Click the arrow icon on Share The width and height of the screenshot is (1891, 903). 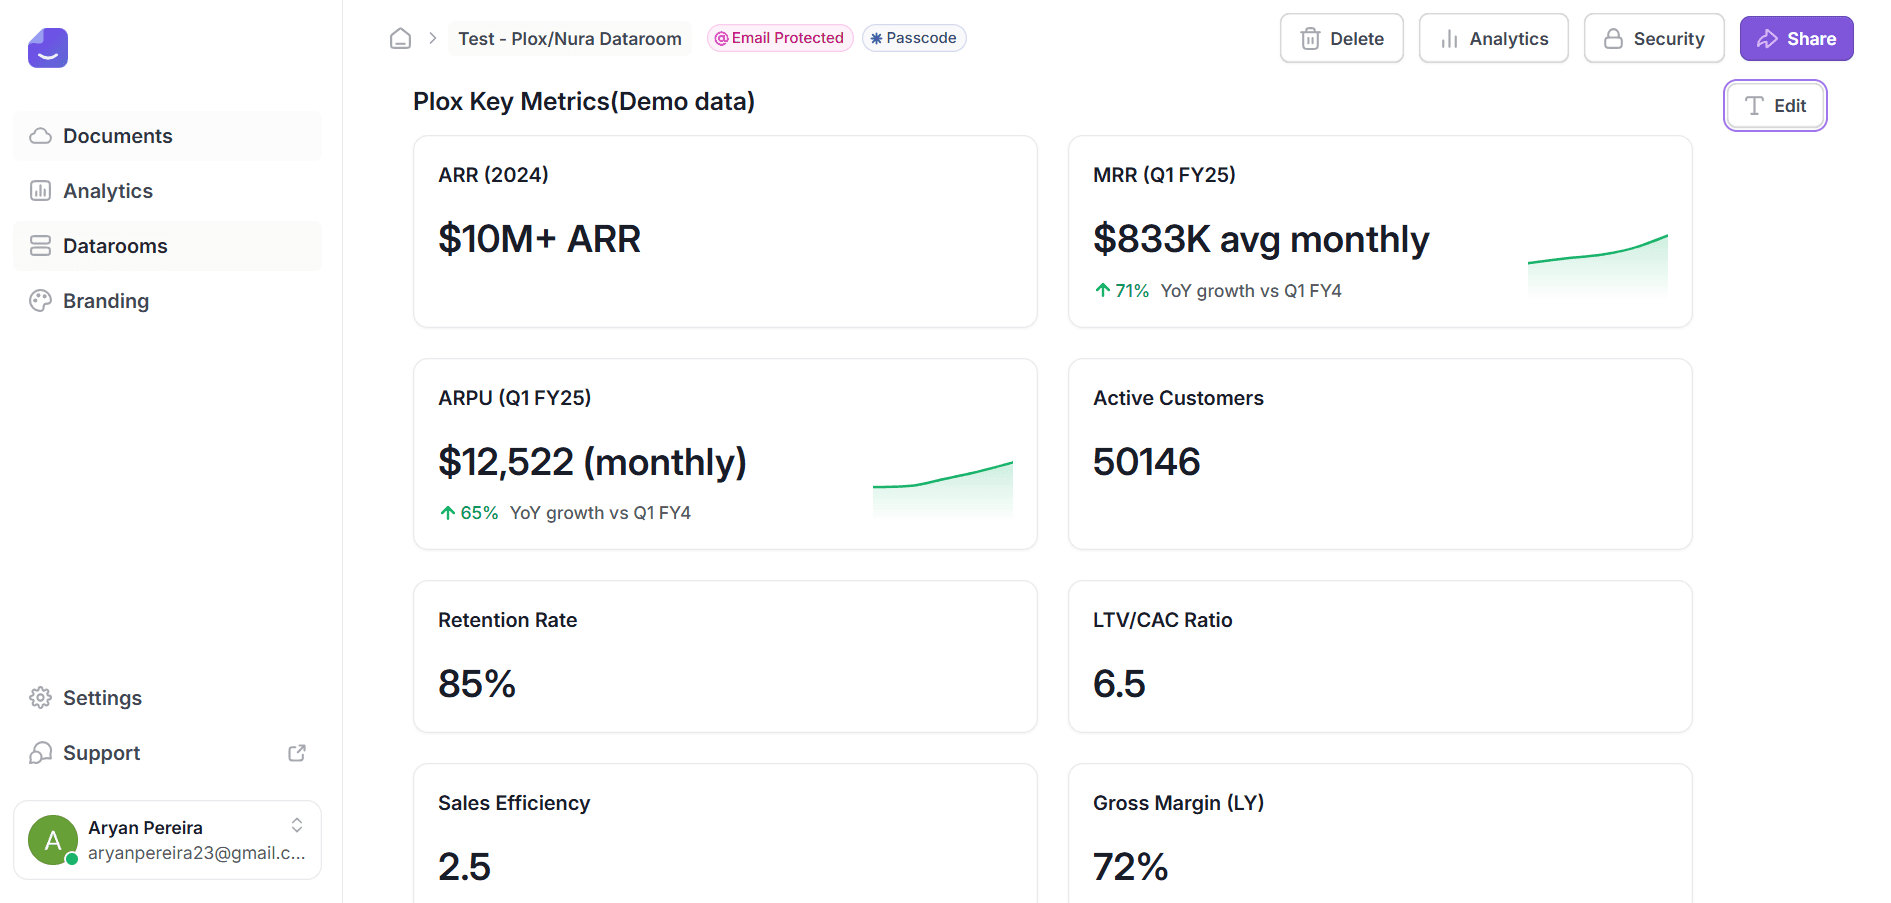(1767, 39)
